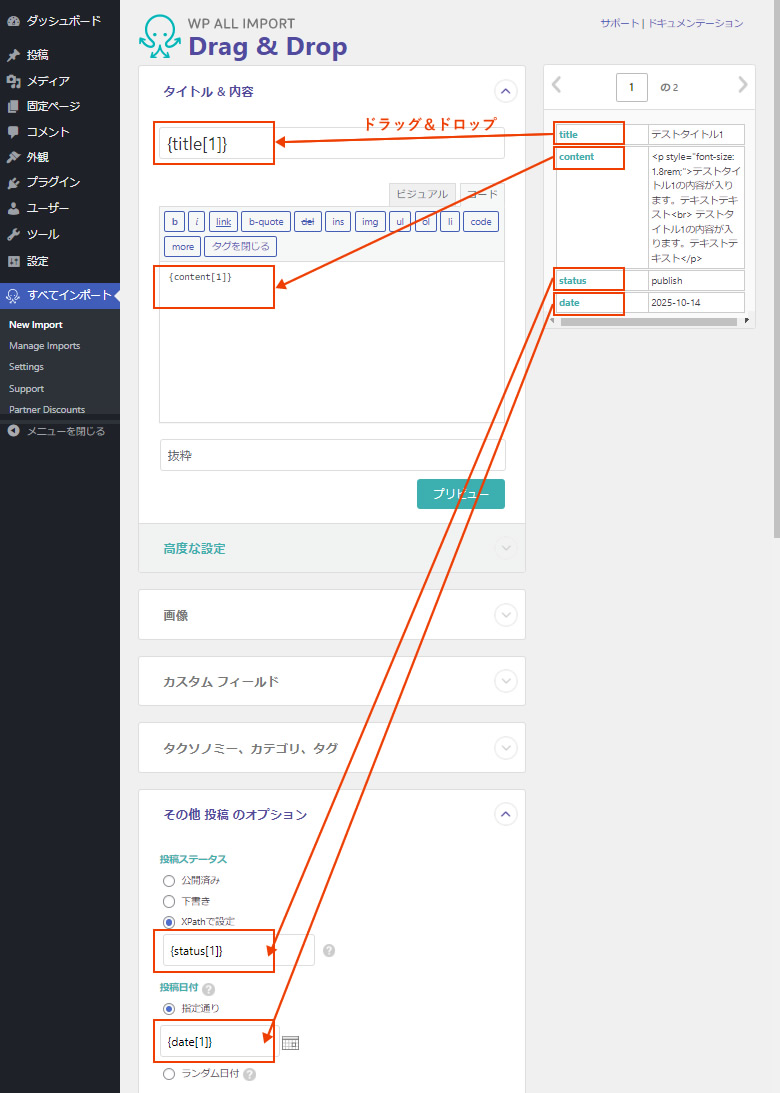Click help icon beside status XPath field
780x1093 pixels.
(x=329, y=950)
